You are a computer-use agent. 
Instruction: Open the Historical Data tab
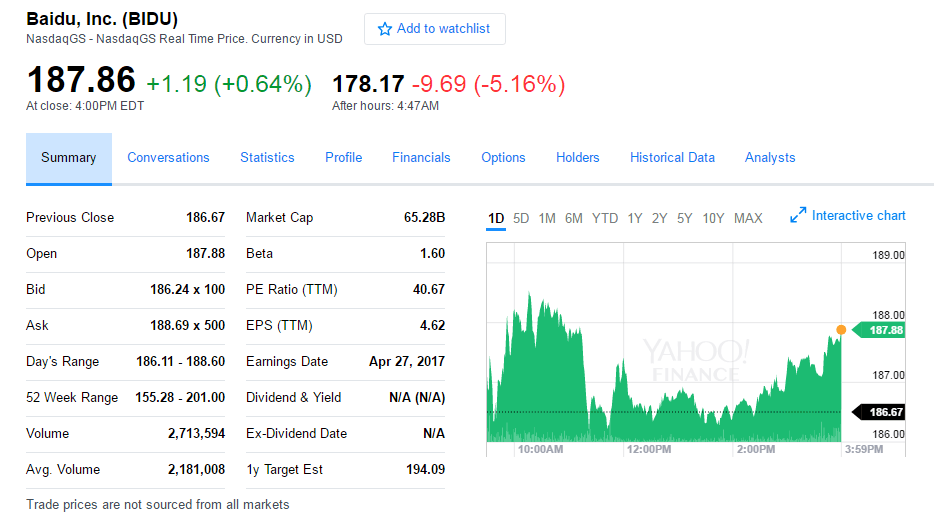pos(672,157)
